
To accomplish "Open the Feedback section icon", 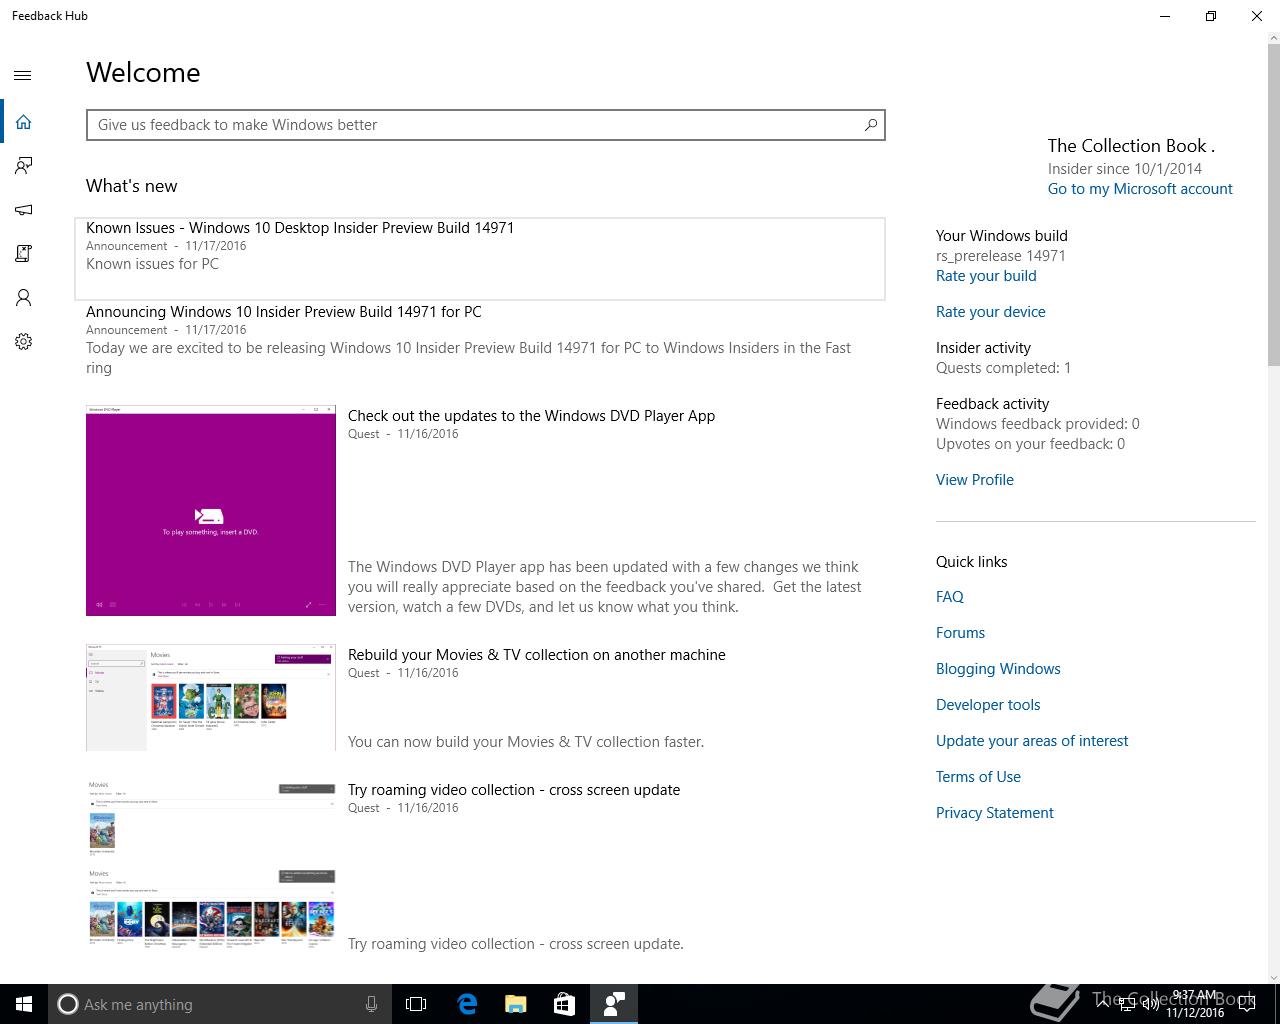I will click(23, 165).
